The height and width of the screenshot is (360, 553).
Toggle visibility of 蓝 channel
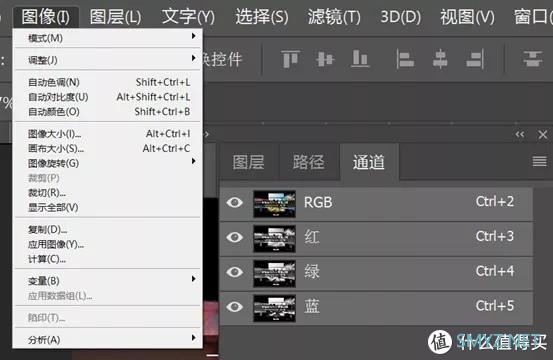[x=235, y=307]
